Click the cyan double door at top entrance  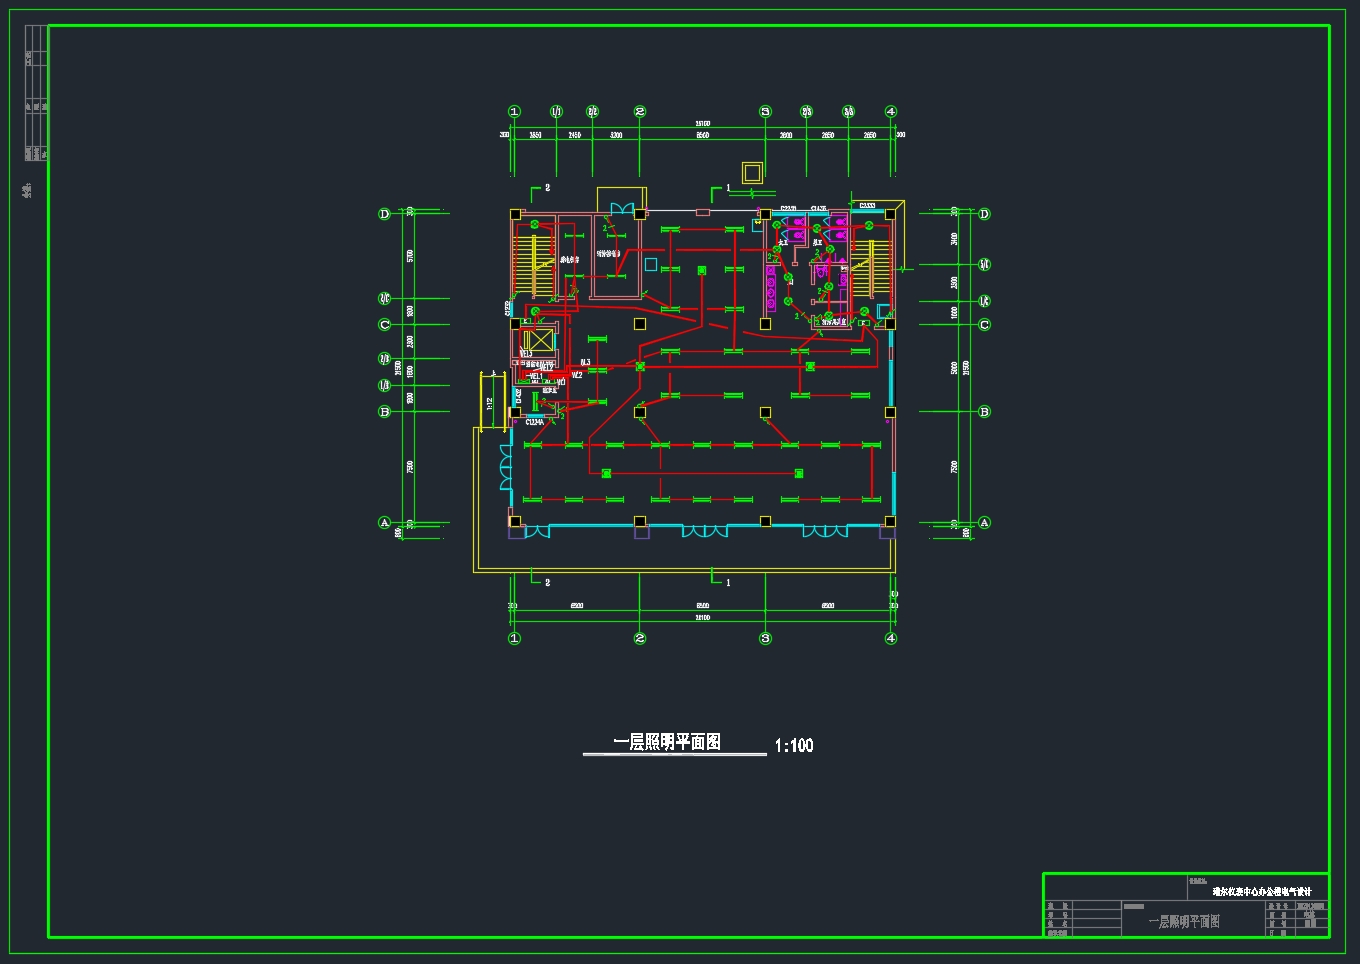point(622,209)
